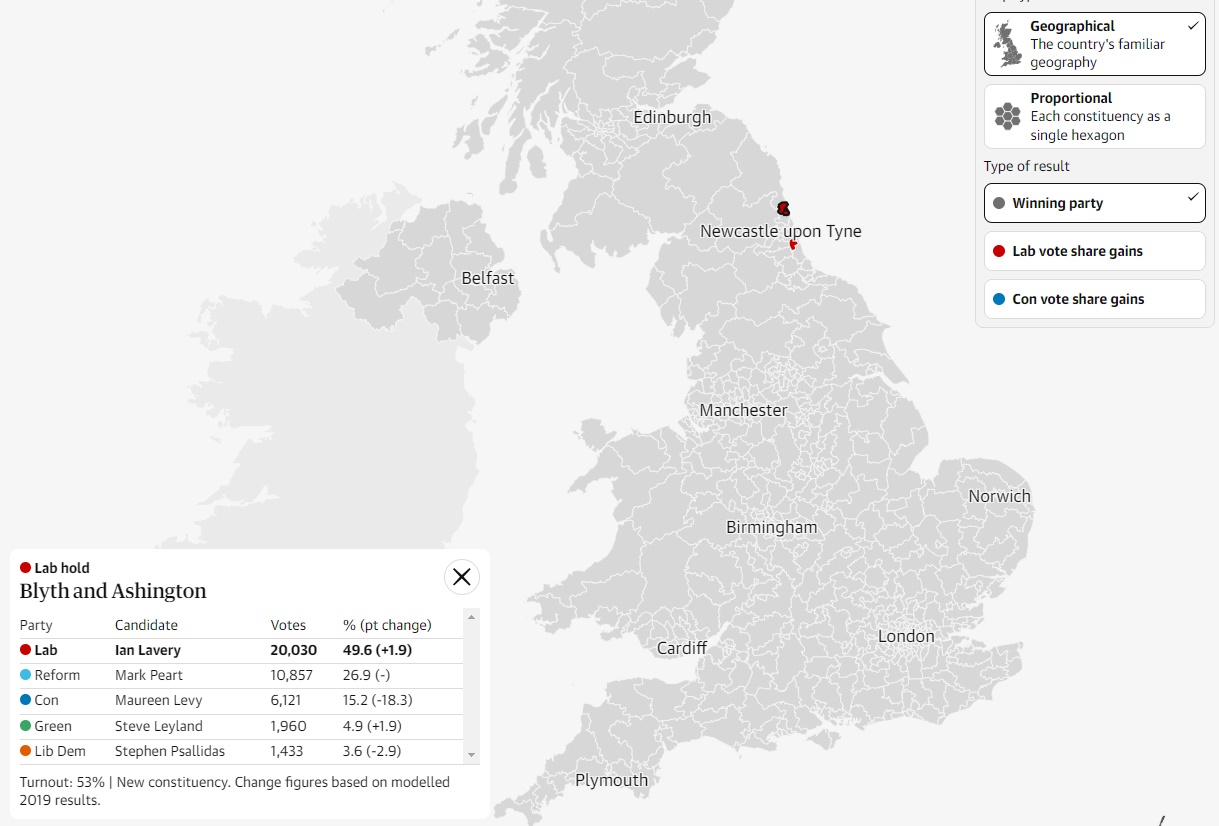Click the green Green party dot
1219x826 pixels.
[26, 726]
